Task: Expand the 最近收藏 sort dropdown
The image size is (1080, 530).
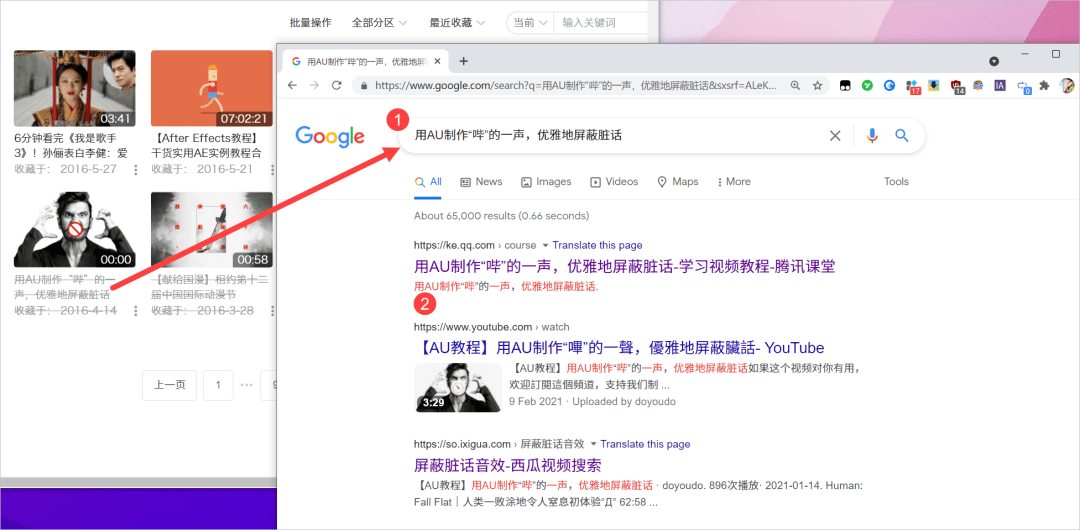Action: click(457, 23)
